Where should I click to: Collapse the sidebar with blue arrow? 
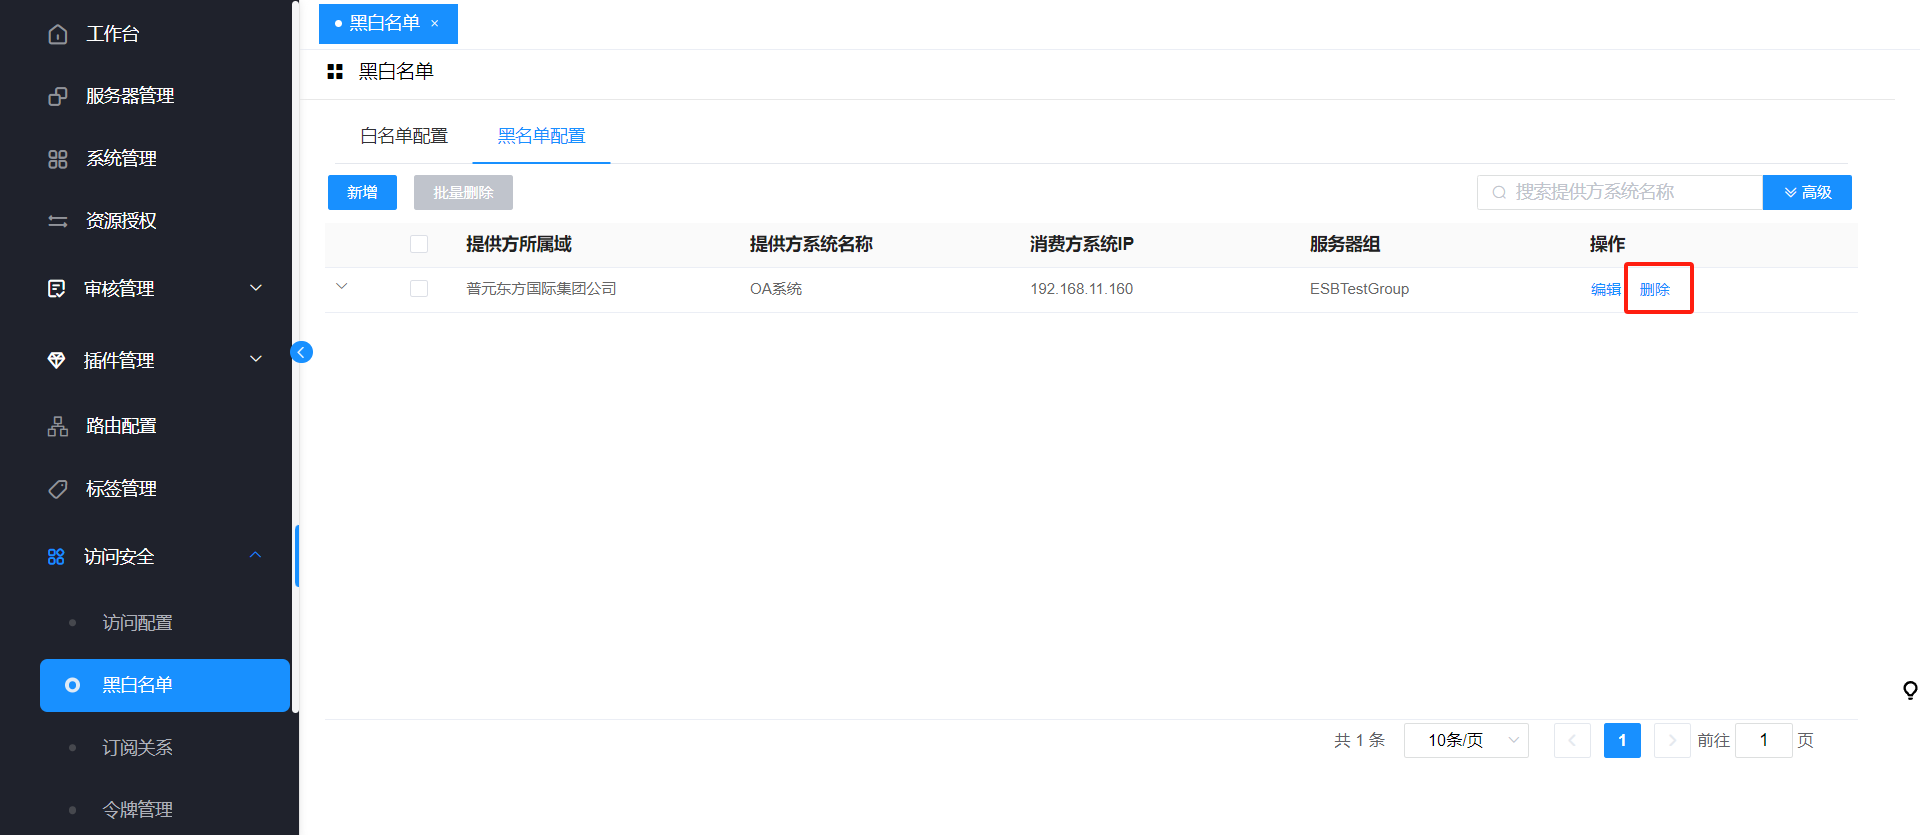coord(301,352)
